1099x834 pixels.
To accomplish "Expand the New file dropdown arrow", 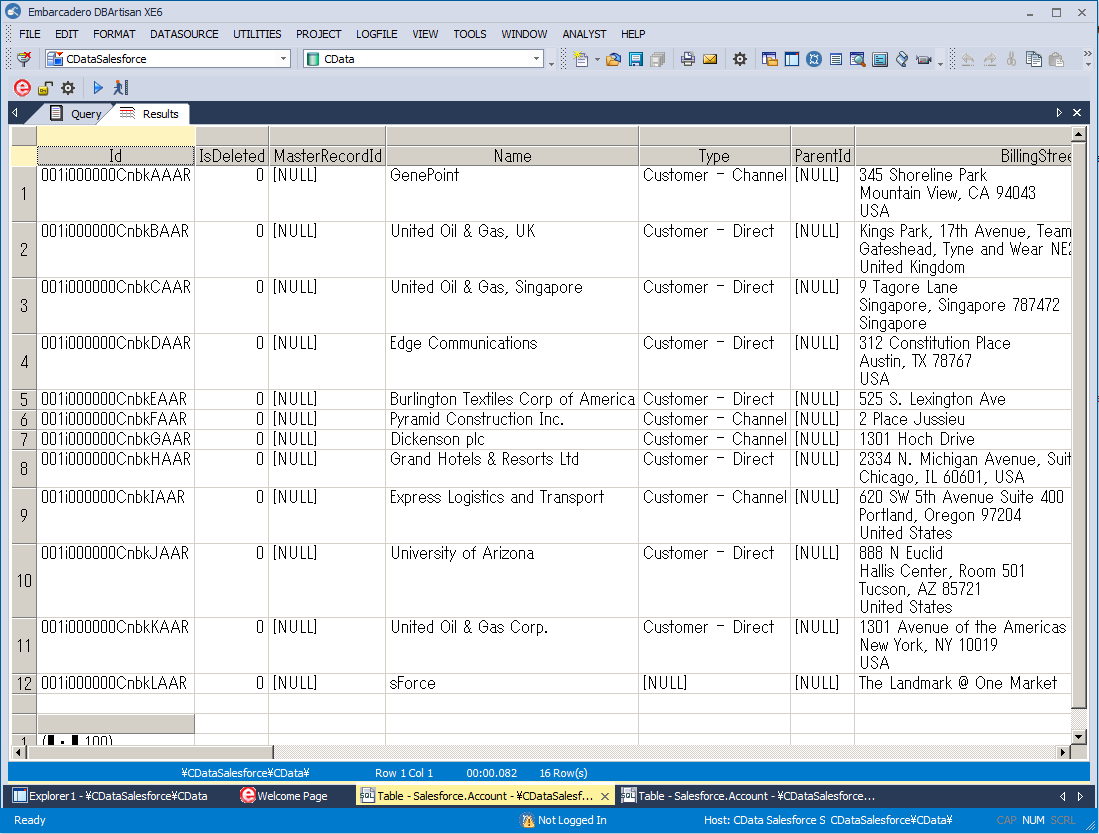I will pos(596,60).
